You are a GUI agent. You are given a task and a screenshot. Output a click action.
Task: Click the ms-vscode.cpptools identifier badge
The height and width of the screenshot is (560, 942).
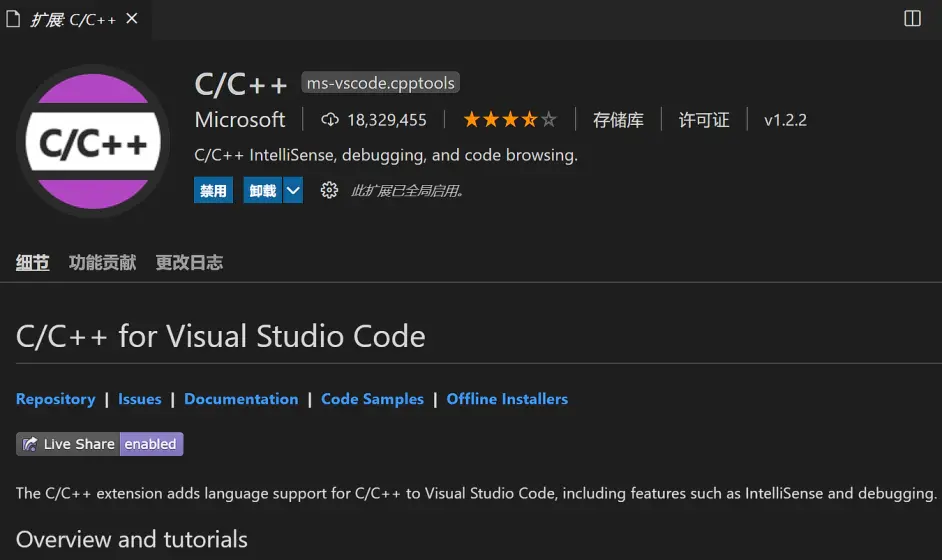click(x=380, y=83)
